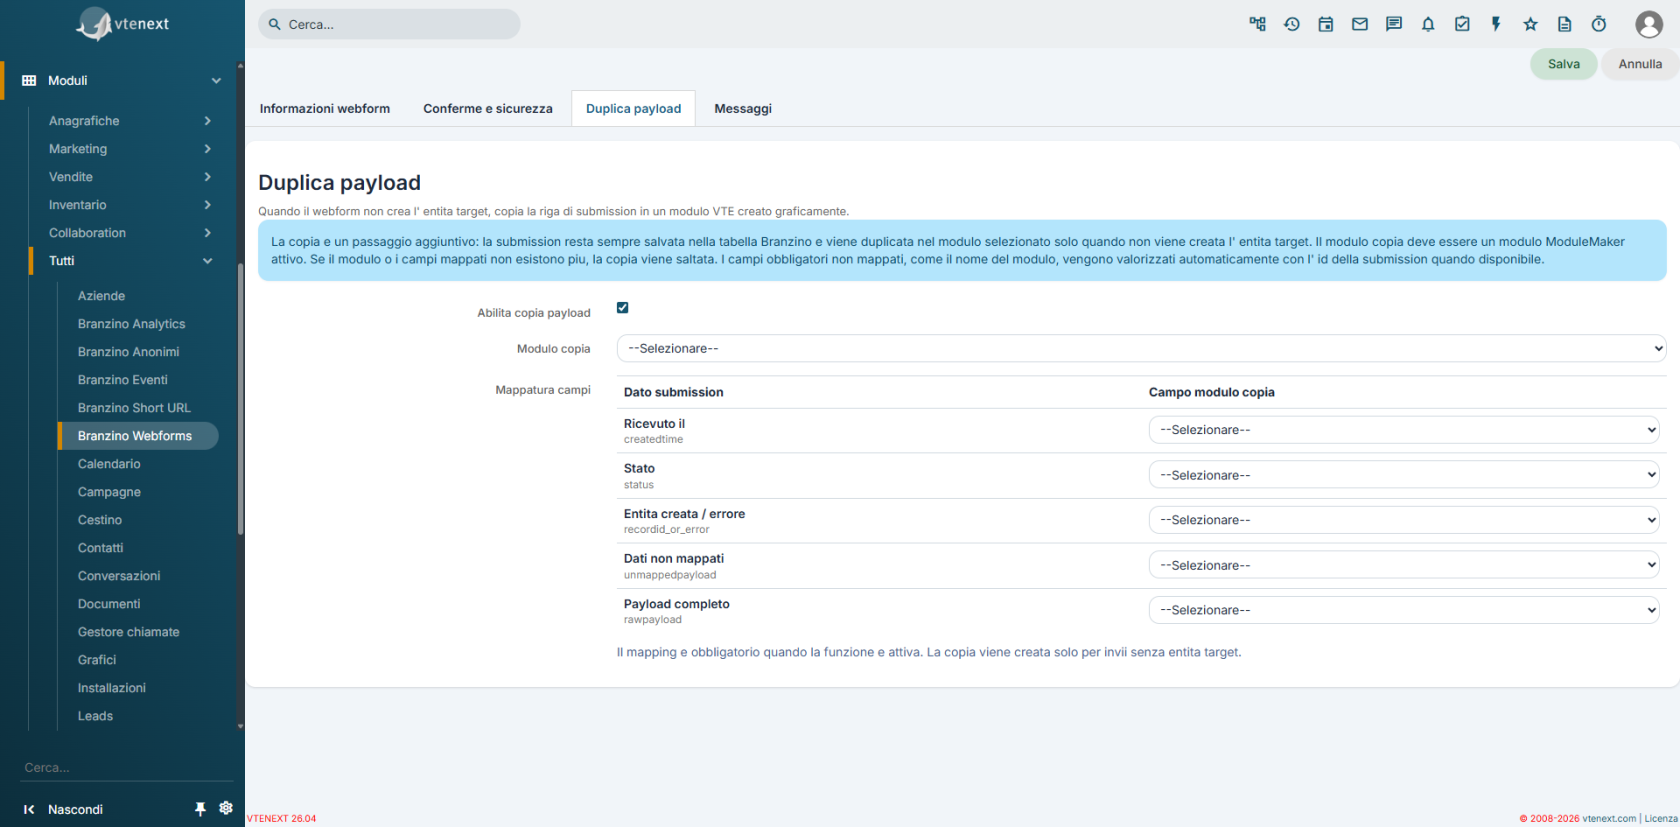Open the user profile avatar
Screen dimensions: 1680x827
click(1649, 24)
